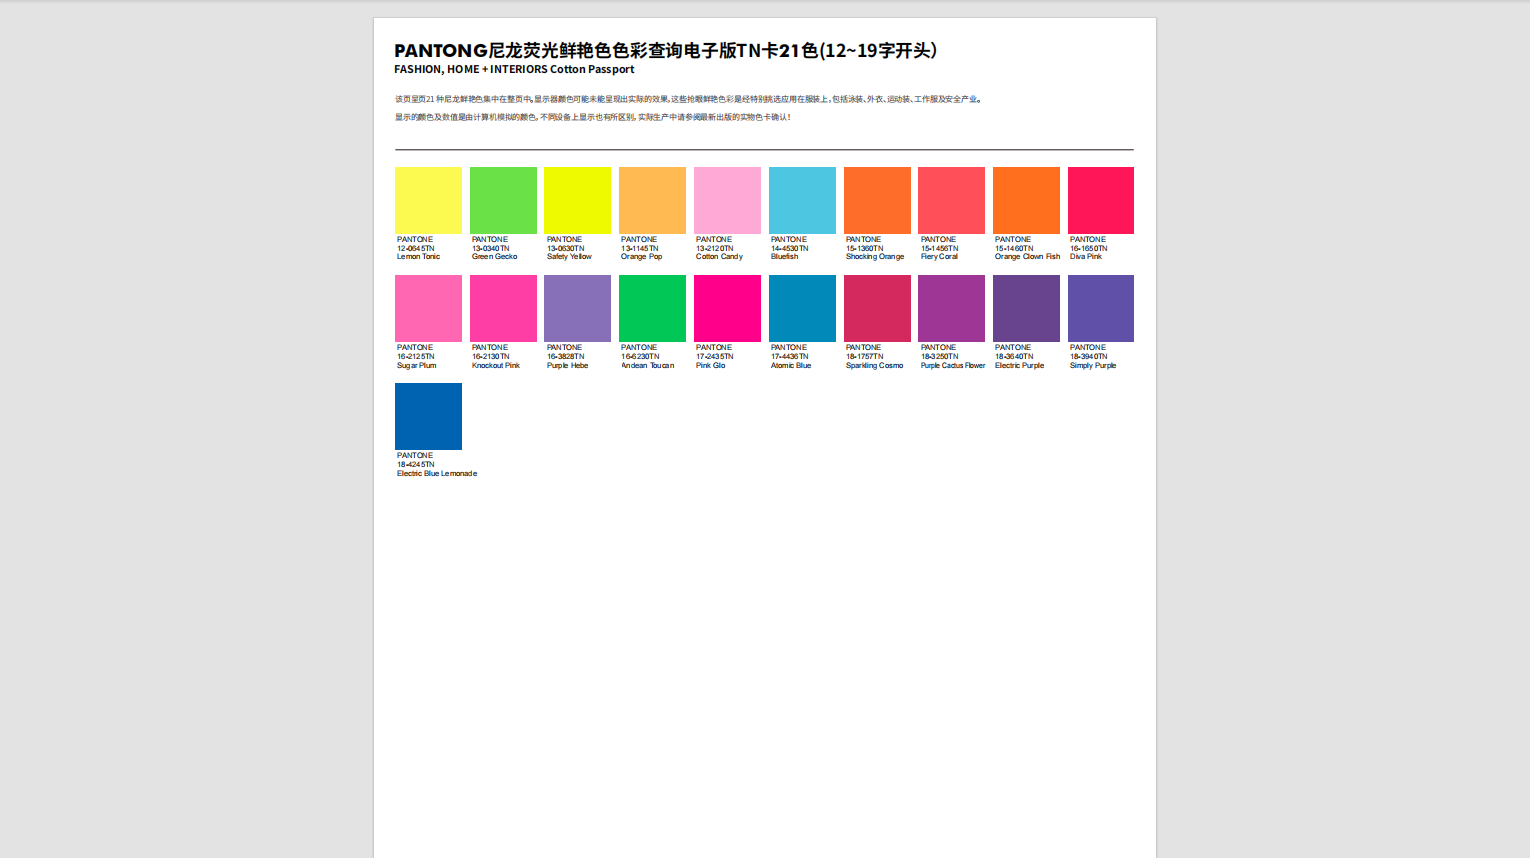Image resolution: width=1530 pixels, height=858 pixels.
Task: Click the "Sugar Plum" name text
Action: (x=416, y=365)
